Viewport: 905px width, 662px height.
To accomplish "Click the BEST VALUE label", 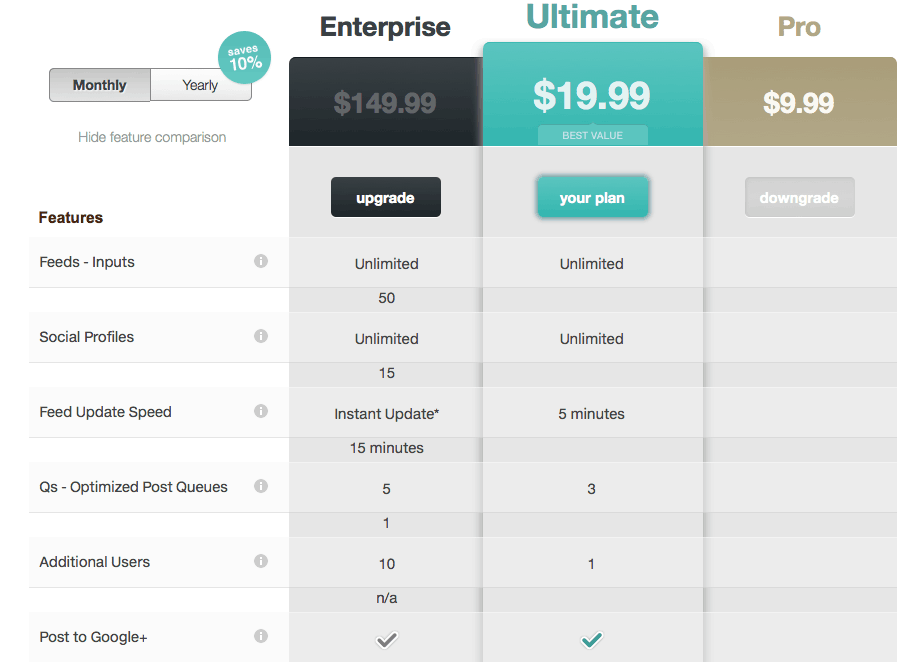I will [592, 136].
